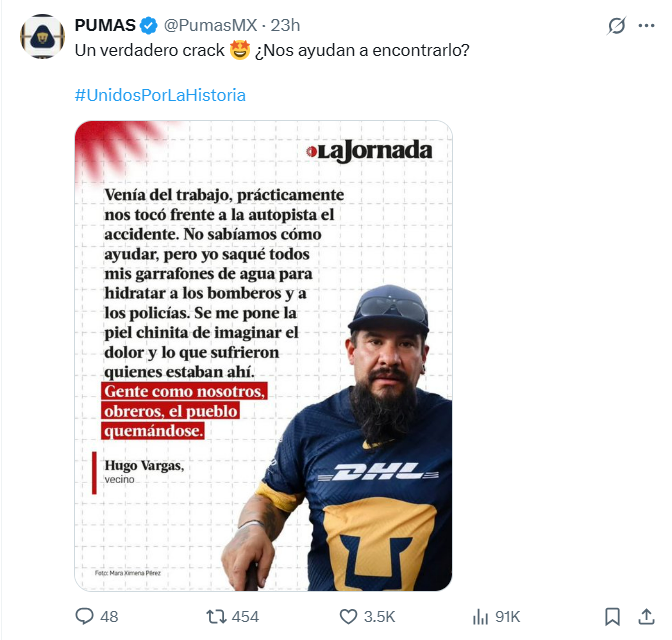Open the @PumasMX handle link
Image resolution: width=672 pixels, height=640 pixels.
[x=207, y=25]
